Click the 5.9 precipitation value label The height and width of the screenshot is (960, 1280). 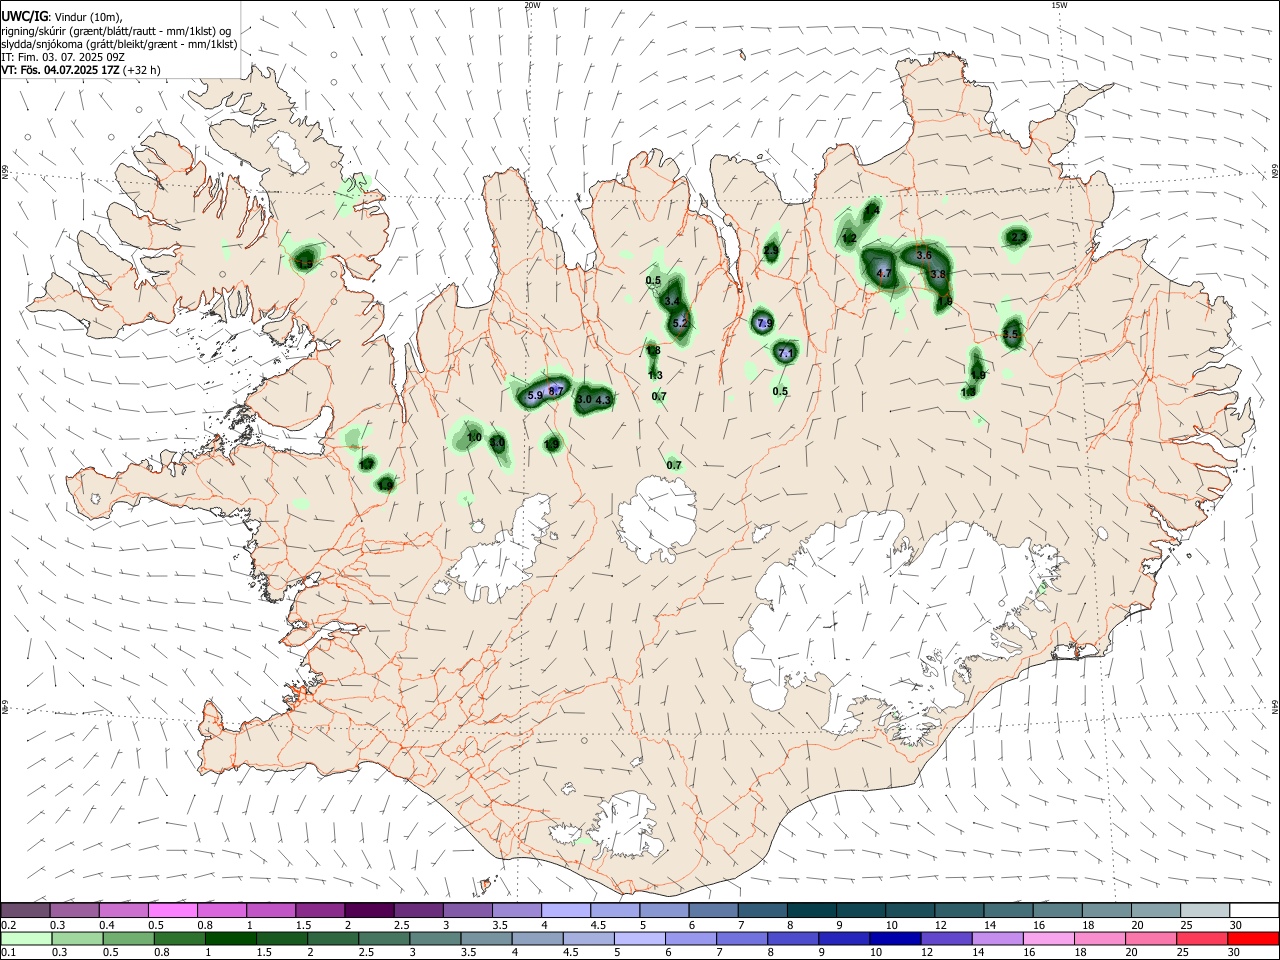pos(534,396)
